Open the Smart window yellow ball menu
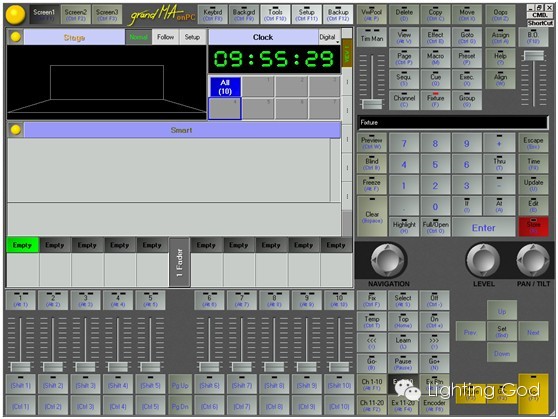This screenshot has width=558, height=419. coord(15,130)
